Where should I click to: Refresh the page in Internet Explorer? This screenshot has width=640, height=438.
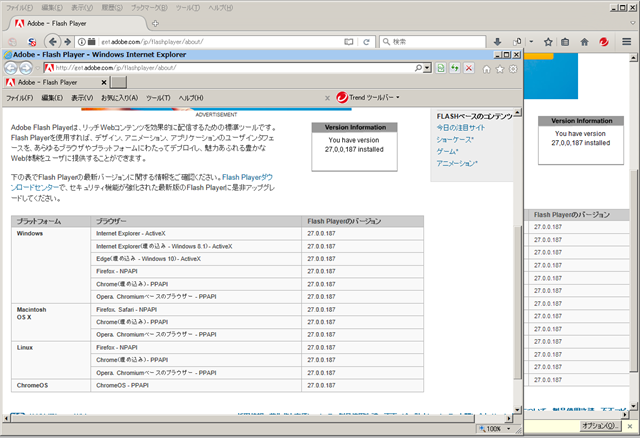tap(455, 68)
